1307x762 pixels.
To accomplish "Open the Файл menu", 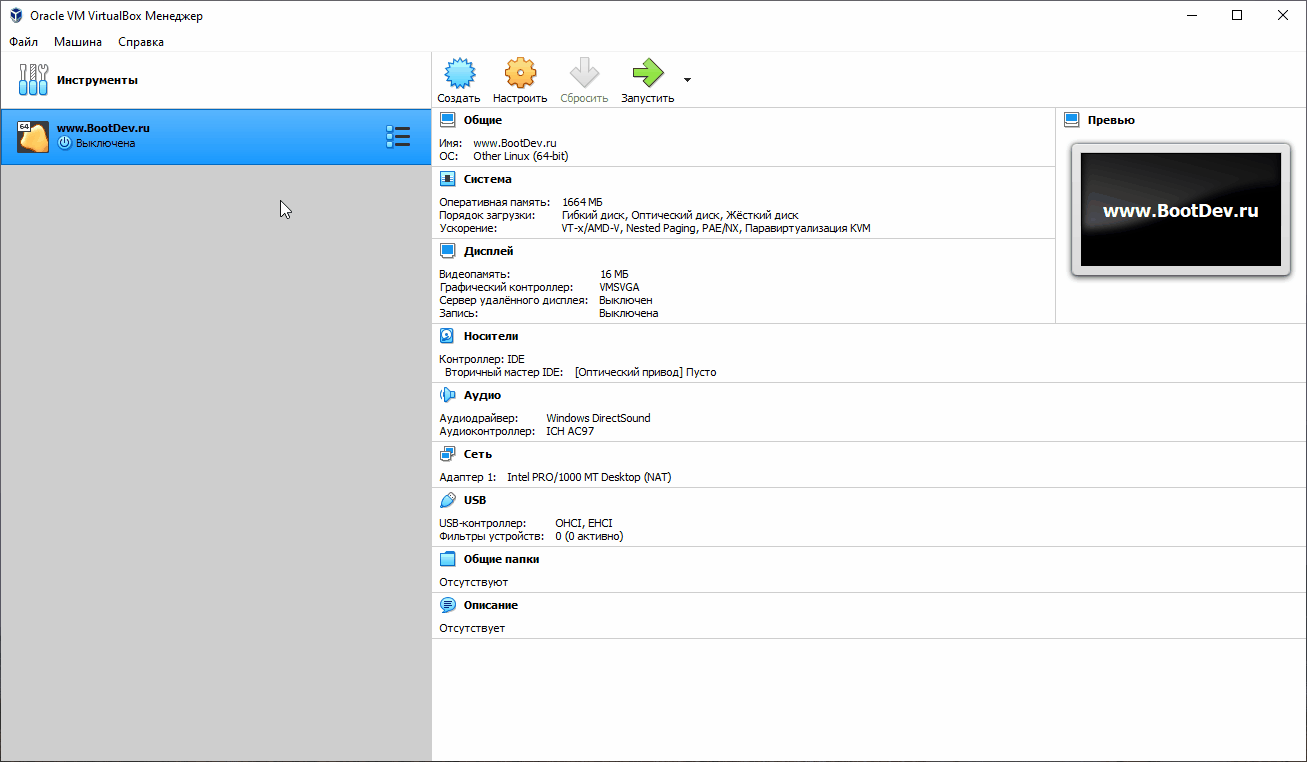I will pos(24,42).
